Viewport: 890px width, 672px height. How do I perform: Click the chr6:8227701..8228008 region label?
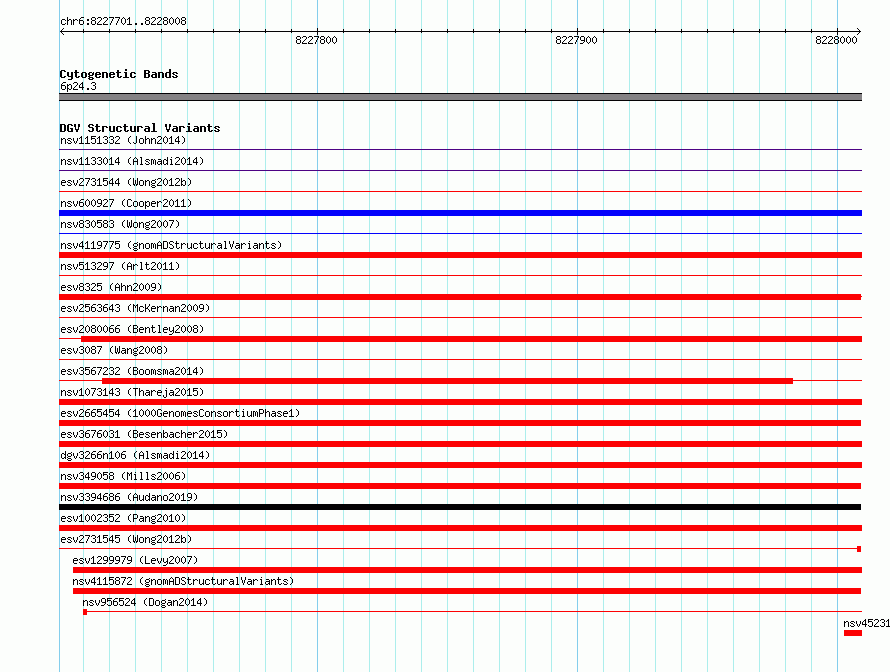pos(123,21)
